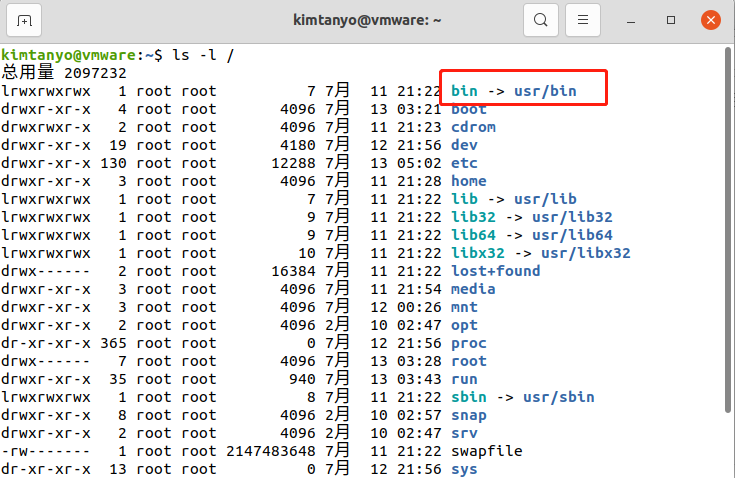Screen dimensions: 735x478
Task: Click the directory name cdrom
Action: [473, 127]
